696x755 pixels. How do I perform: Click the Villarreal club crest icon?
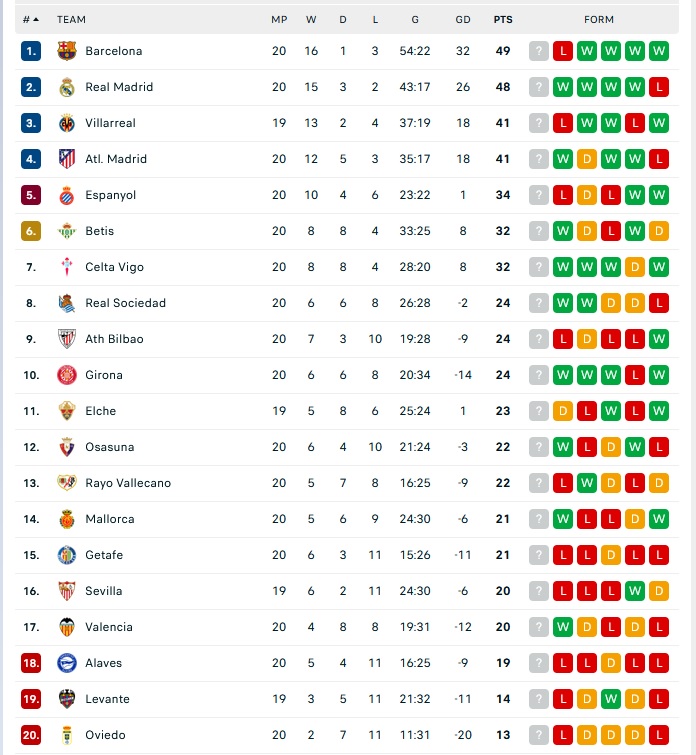tap(67, 123)
